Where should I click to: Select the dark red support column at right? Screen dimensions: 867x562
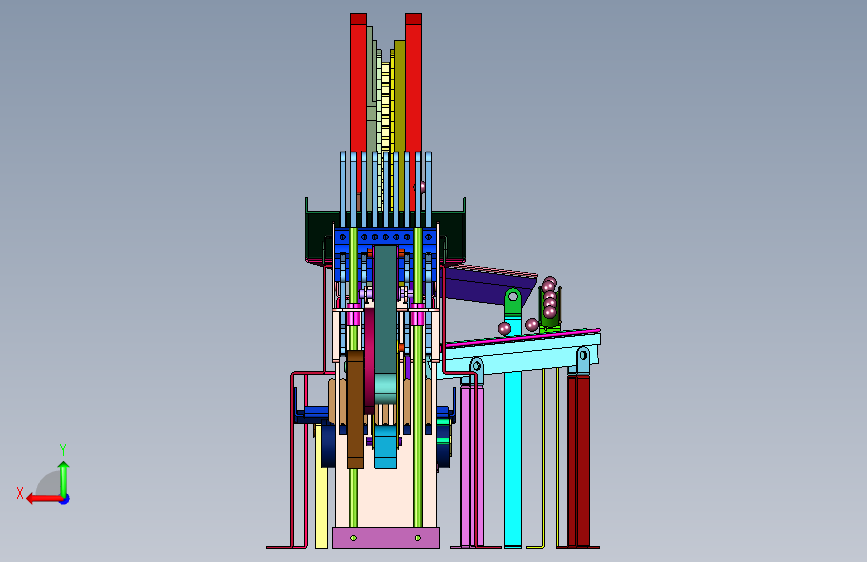point(578,460)
